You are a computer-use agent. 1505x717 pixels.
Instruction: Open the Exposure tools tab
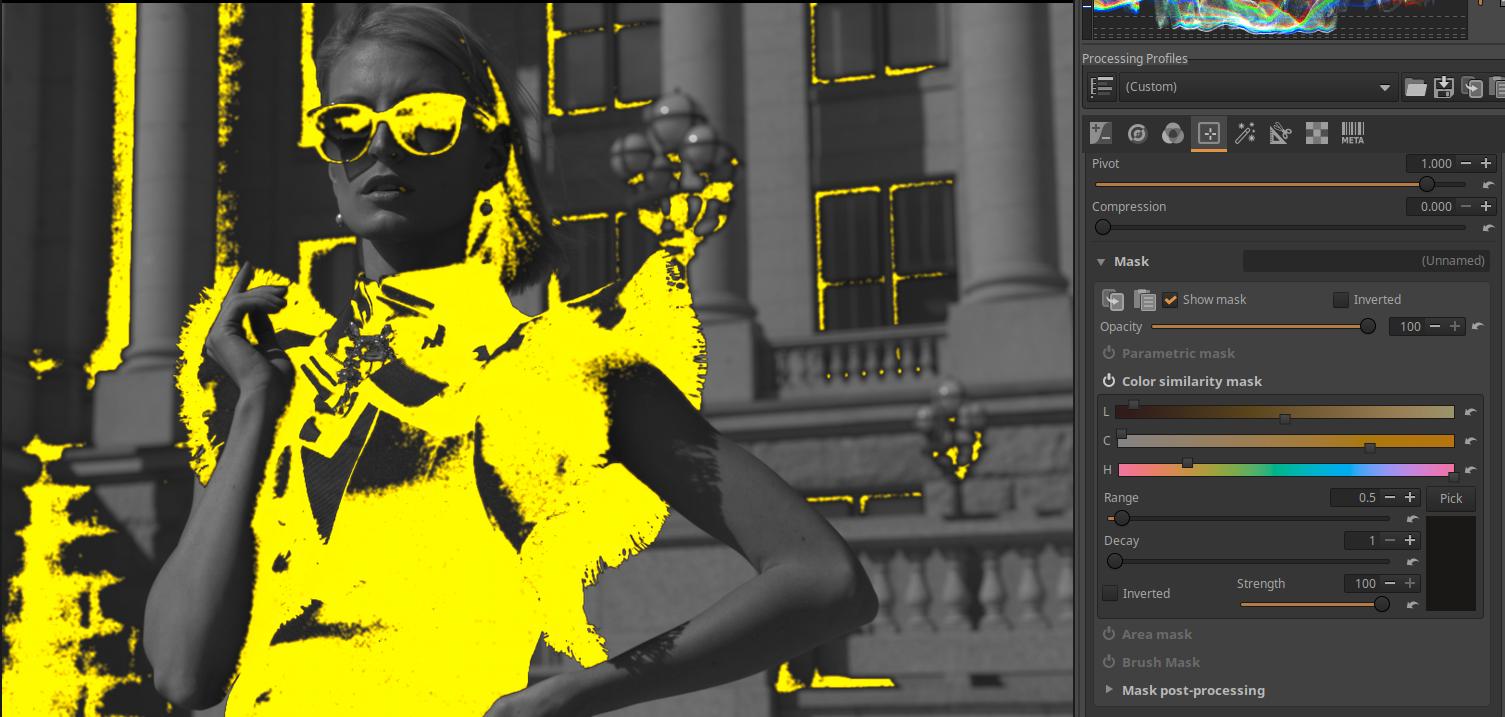1101,133
